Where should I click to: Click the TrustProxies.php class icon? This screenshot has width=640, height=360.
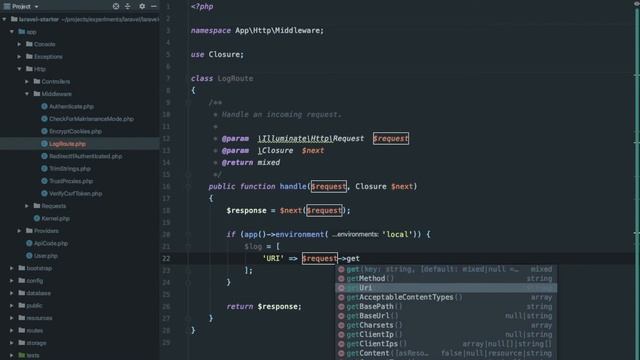point(44,181)
